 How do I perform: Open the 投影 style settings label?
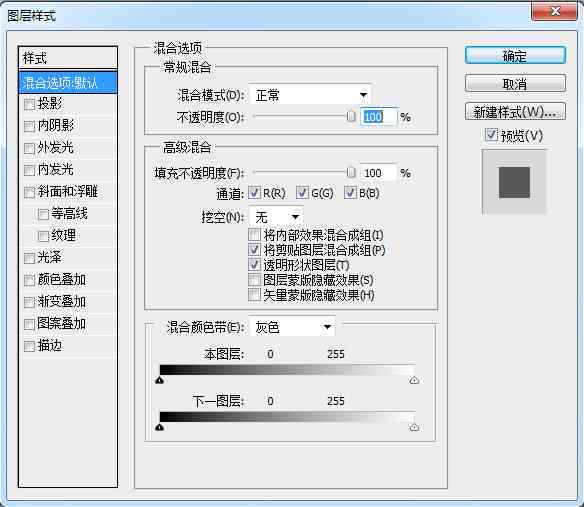50,103
